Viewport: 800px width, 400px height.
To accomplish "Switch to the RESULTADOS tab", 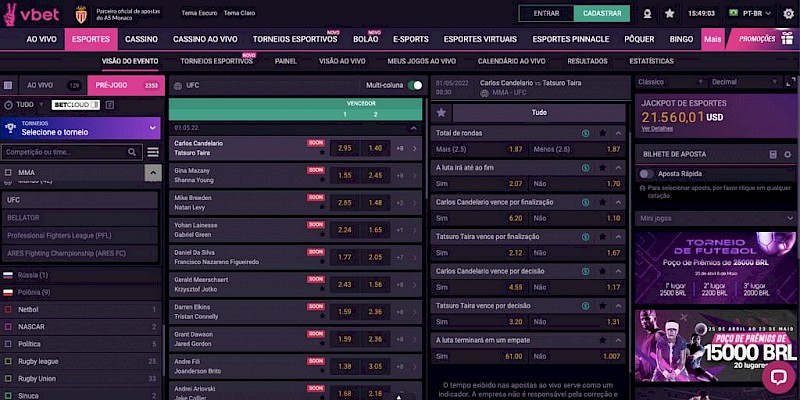I will (587, 61).
